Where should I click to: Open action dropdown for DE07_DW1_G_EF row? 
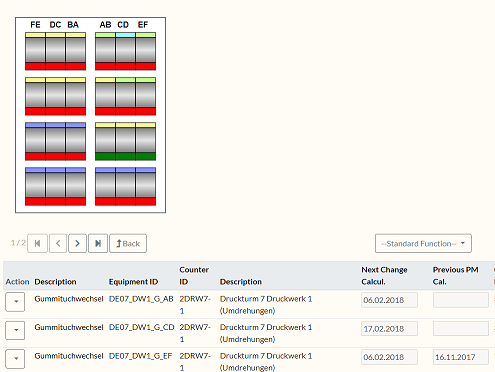click(x=15, y=359)
